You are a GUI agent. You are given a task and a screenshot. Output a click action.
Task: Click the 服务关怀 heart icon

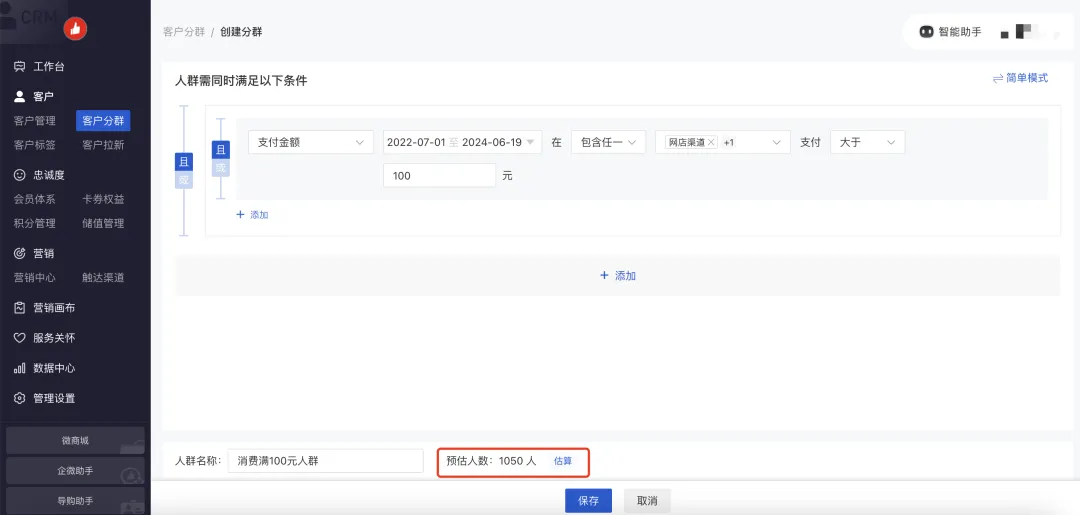(x=19, y=338)
